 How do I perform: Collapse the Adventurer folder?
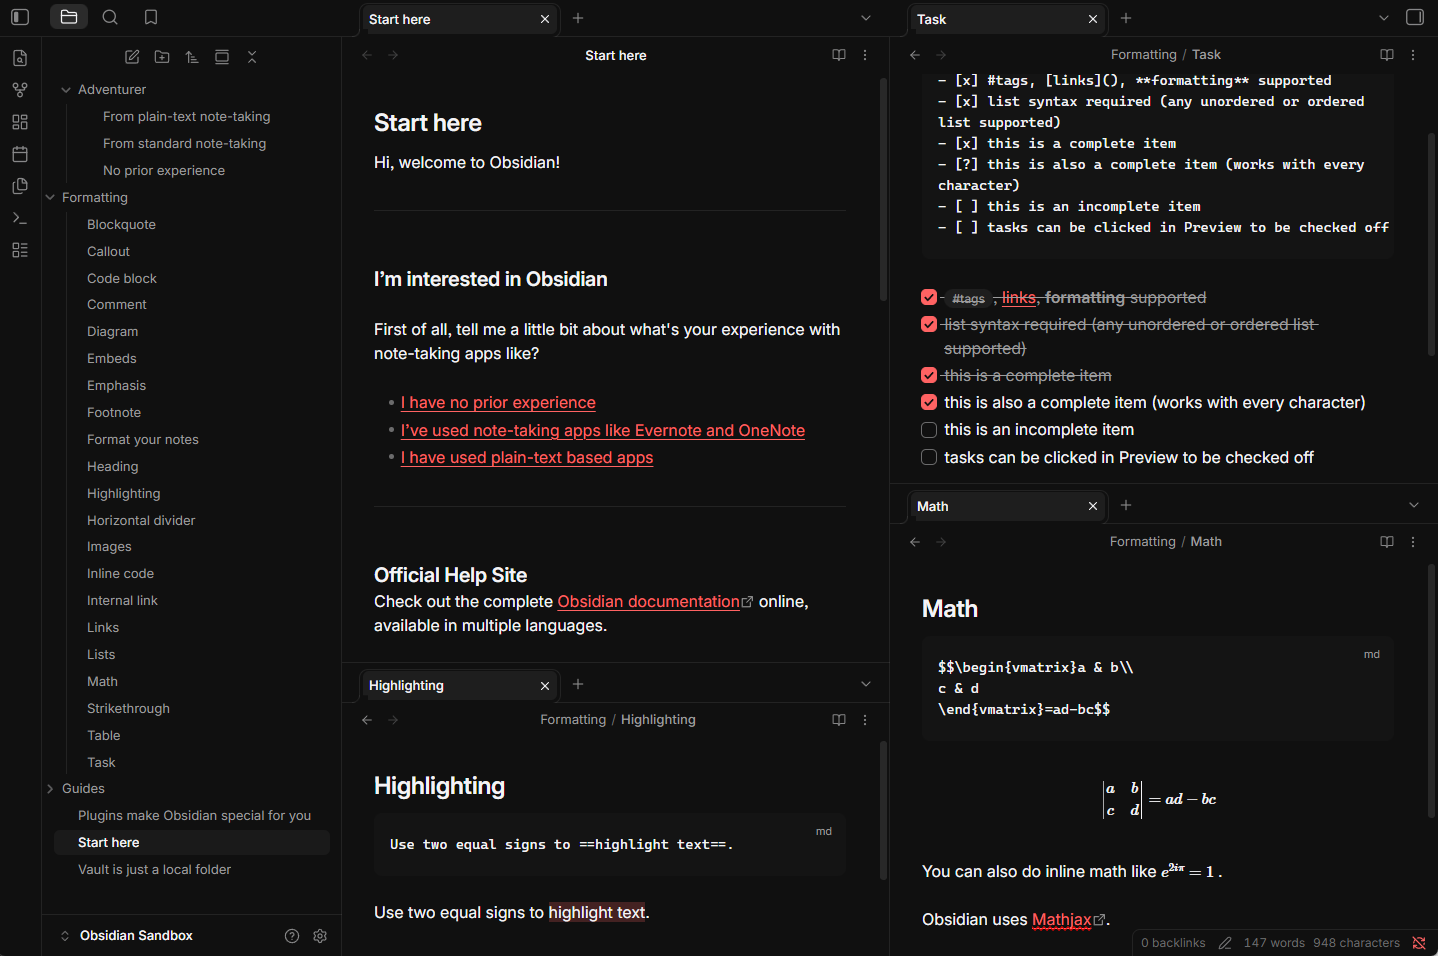point(66,90)
